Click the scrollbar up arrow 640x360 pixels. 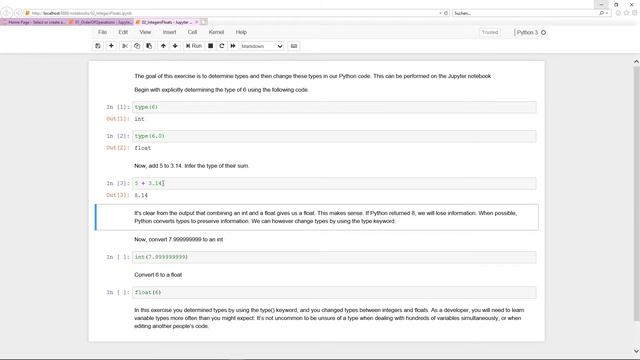tap(636, 62)
